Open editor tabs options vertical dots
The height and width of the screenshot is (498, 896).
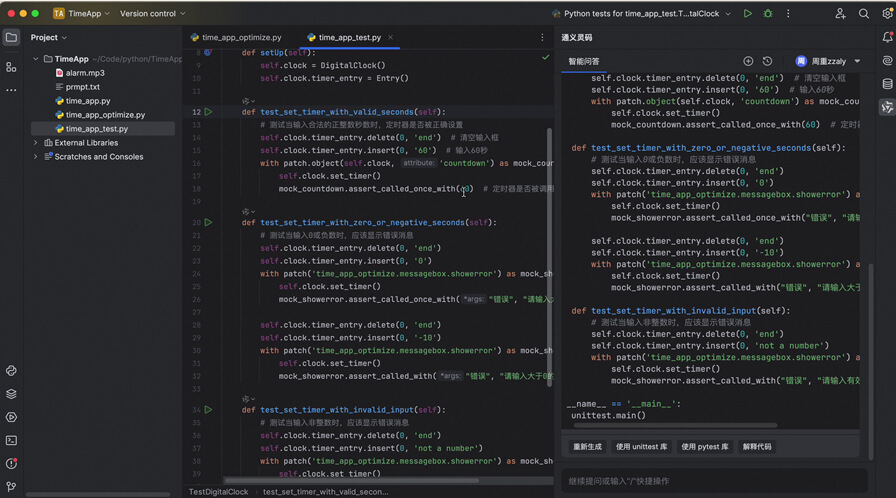(x=542, y=38)
